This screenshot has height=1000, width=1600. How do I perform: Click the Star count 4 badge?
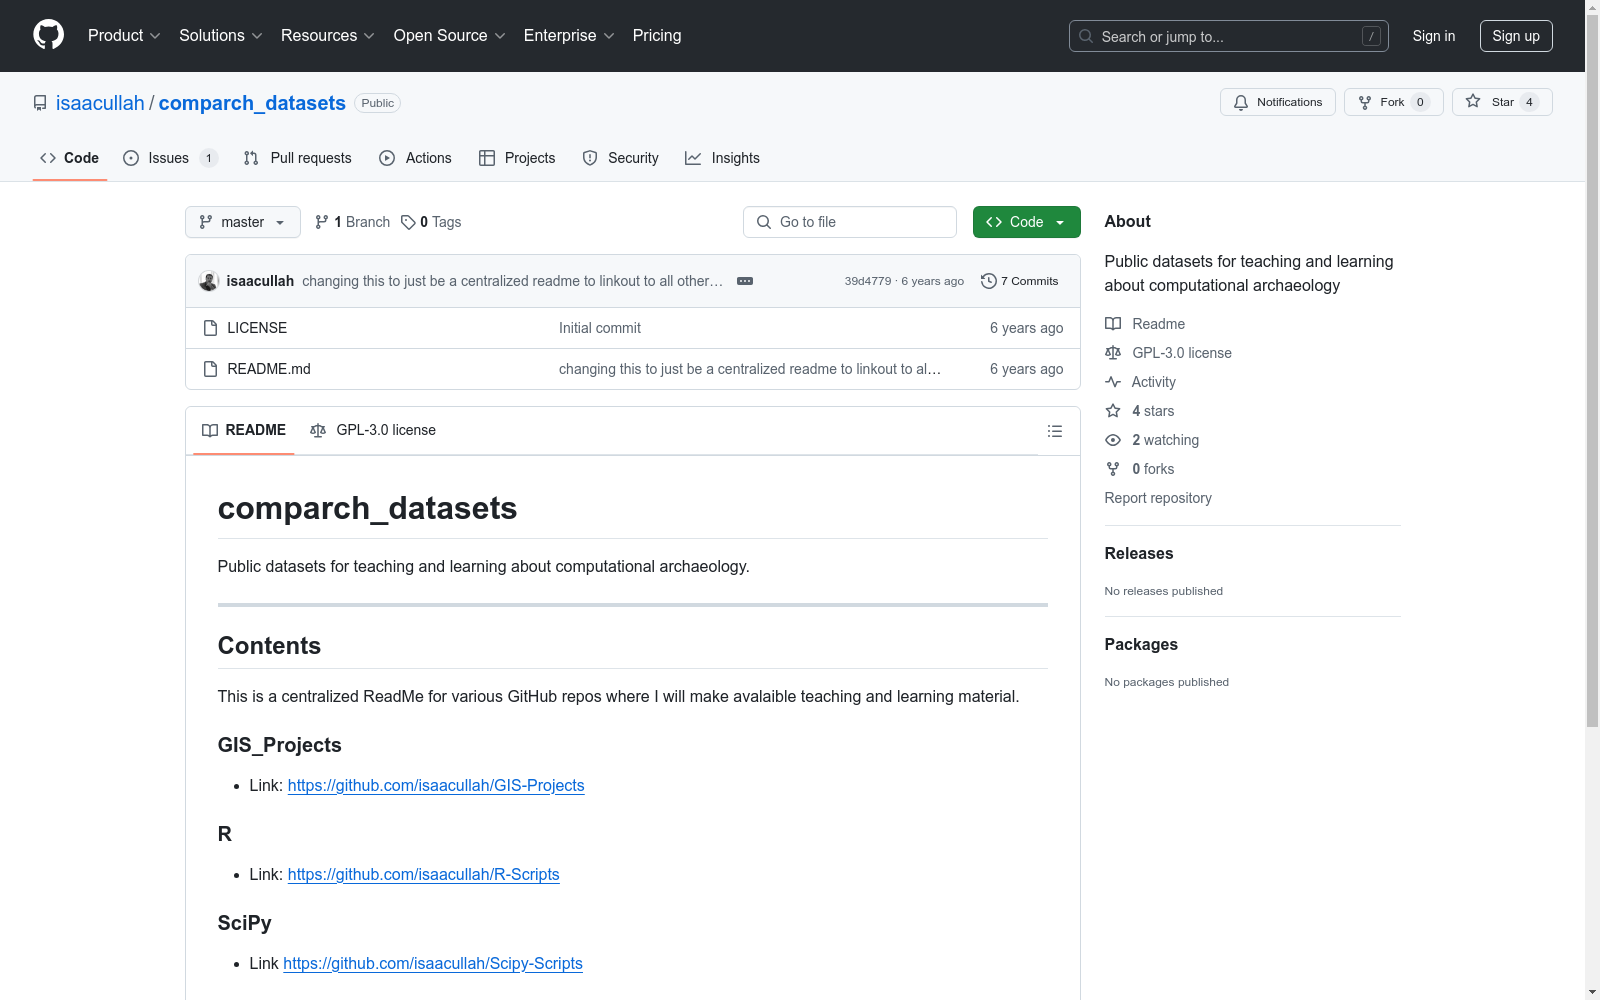click(1529, 102)
